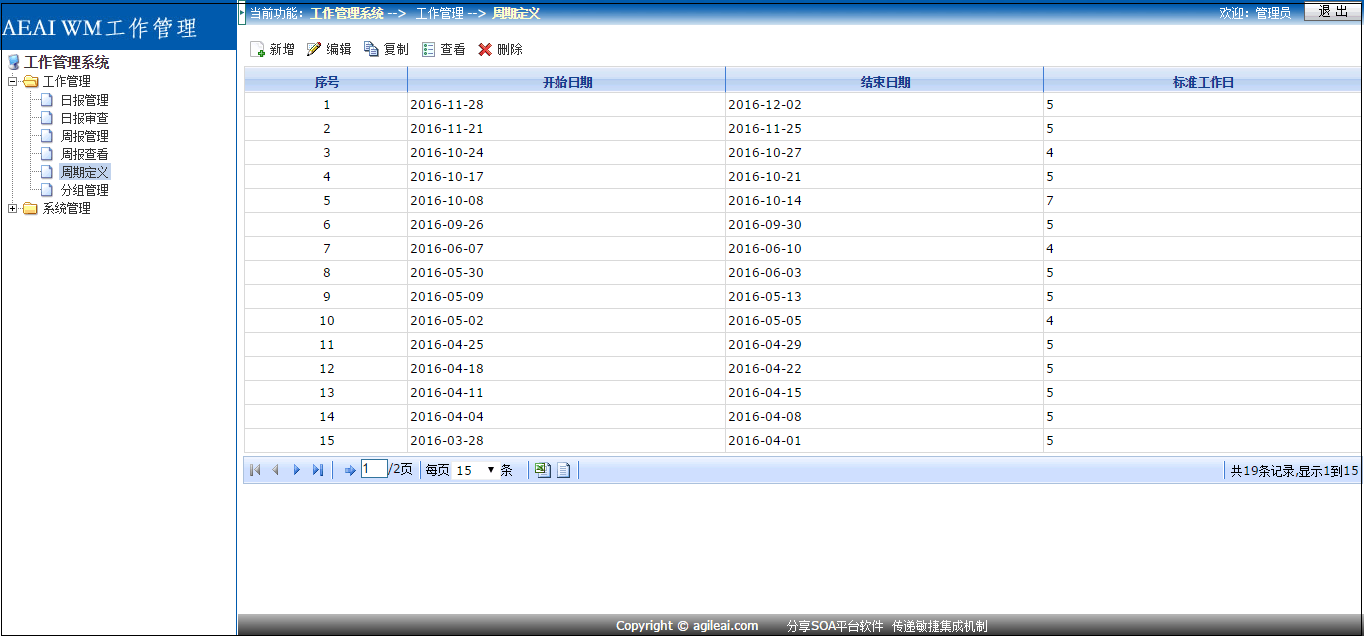
Task: Go to last page in pager
Action: (x=318, y=470)
